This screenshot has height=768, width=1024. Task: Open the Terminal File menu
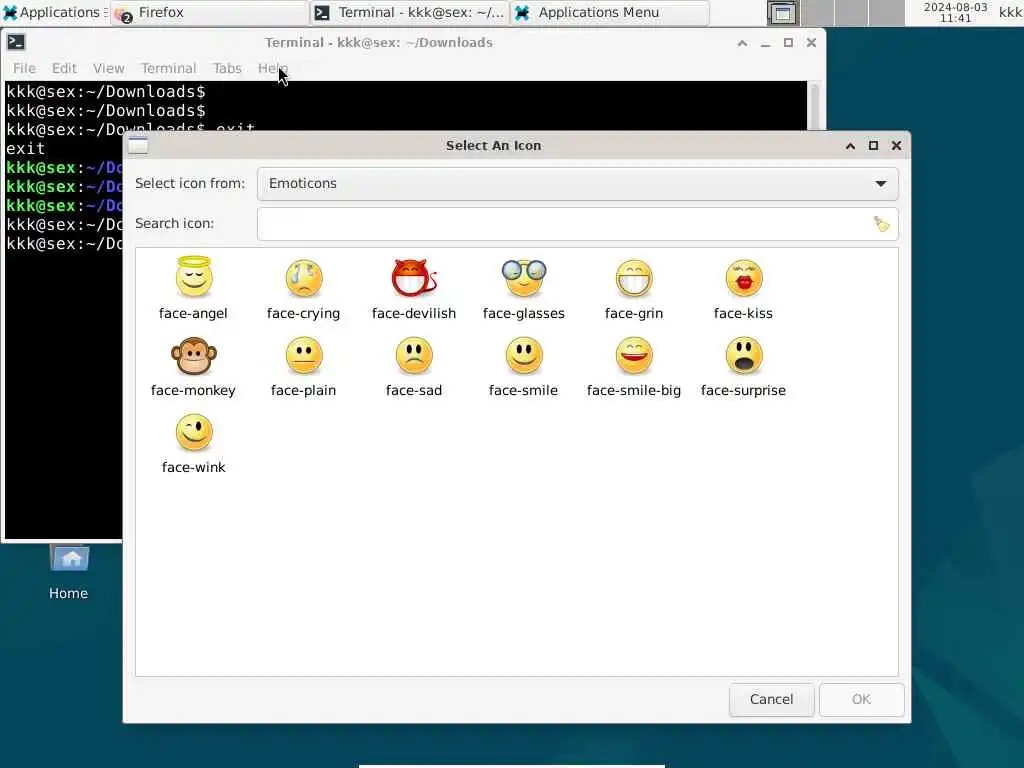(x=24, y=69)
